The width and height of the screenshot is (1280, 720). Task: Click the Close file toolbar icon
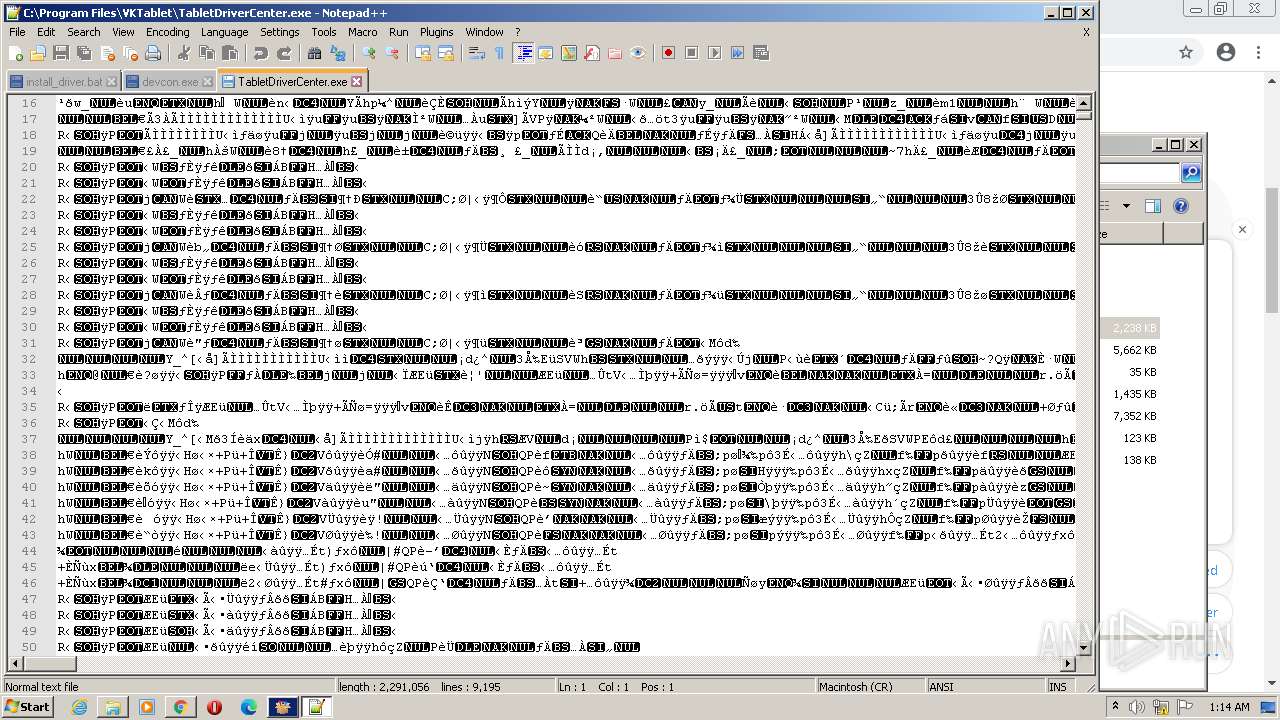coord(107,53)
